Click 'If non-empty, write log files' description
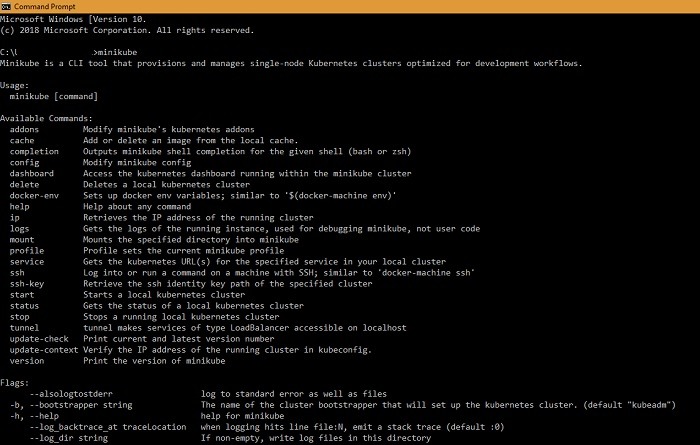700x445 pixels. click(316, 438)
